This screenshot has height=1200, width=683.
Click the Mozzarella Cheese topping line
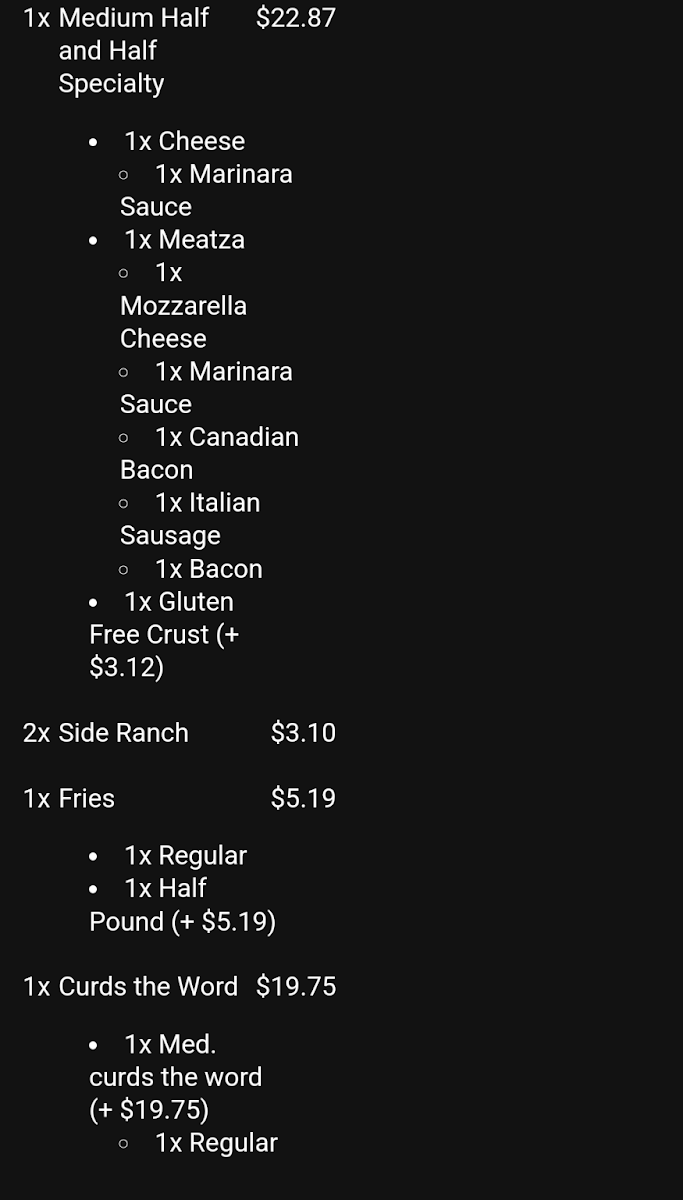183,306
